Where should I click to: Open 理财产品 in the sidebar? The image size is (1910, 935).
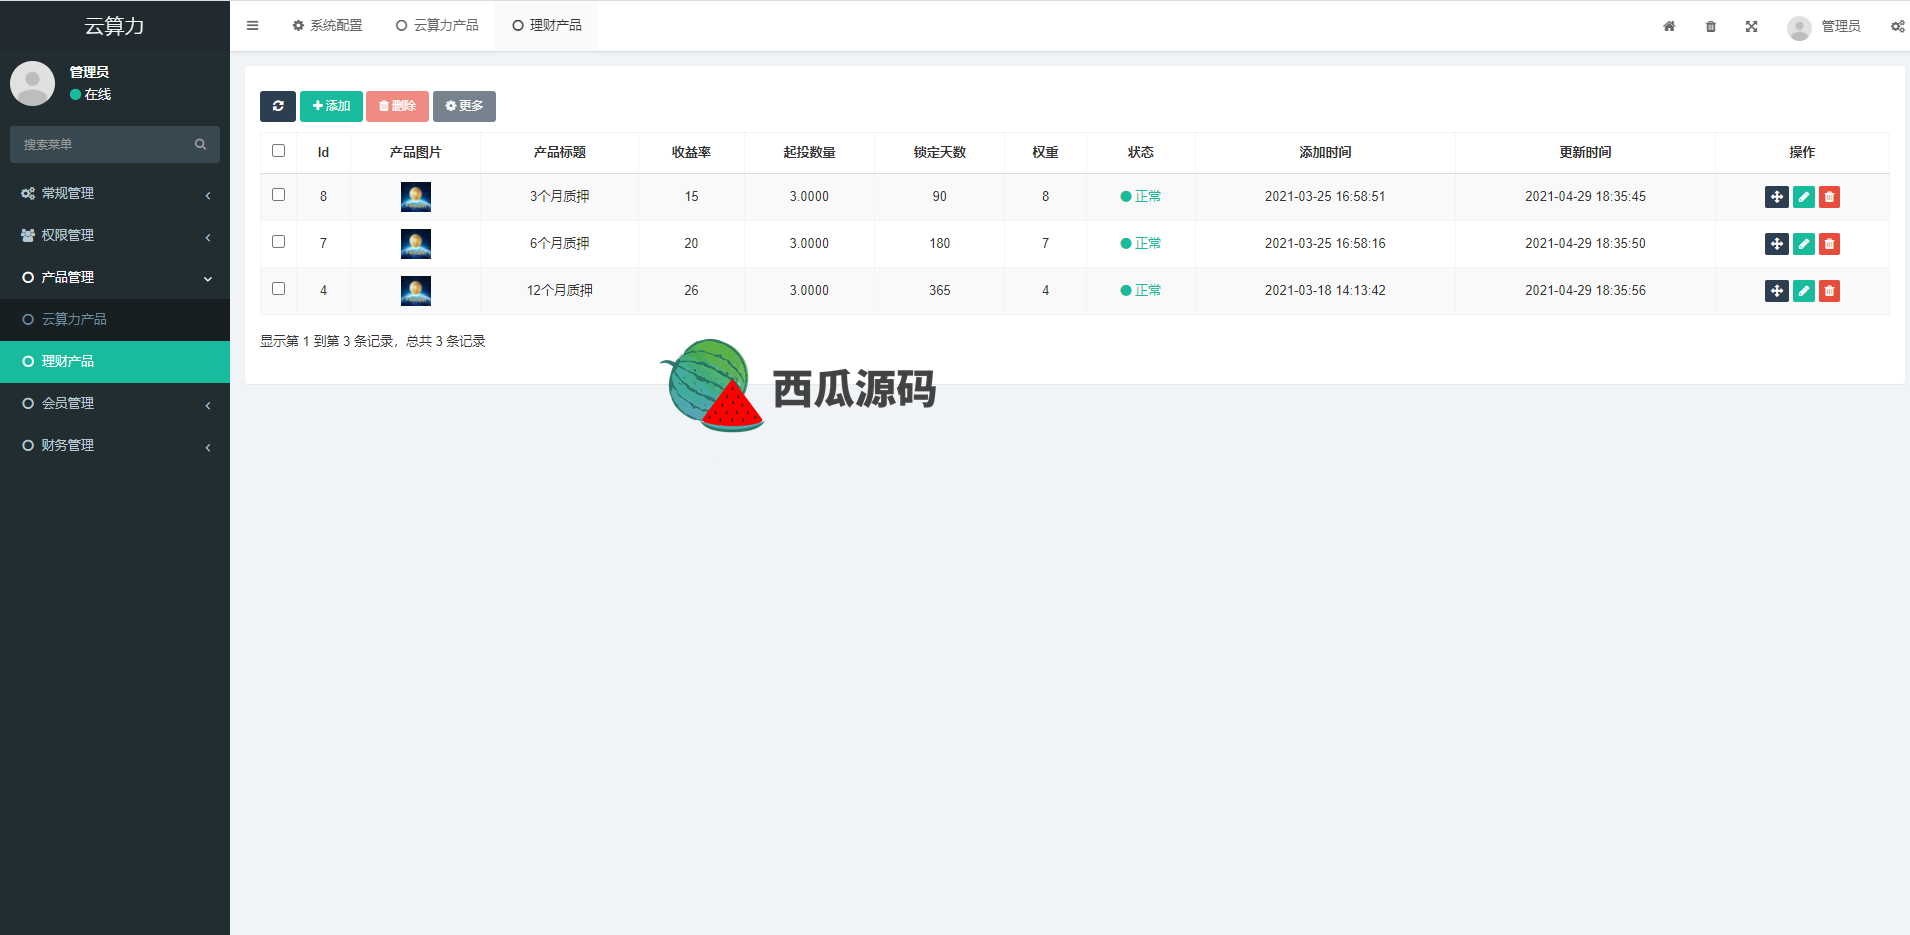tap(115, 361)
